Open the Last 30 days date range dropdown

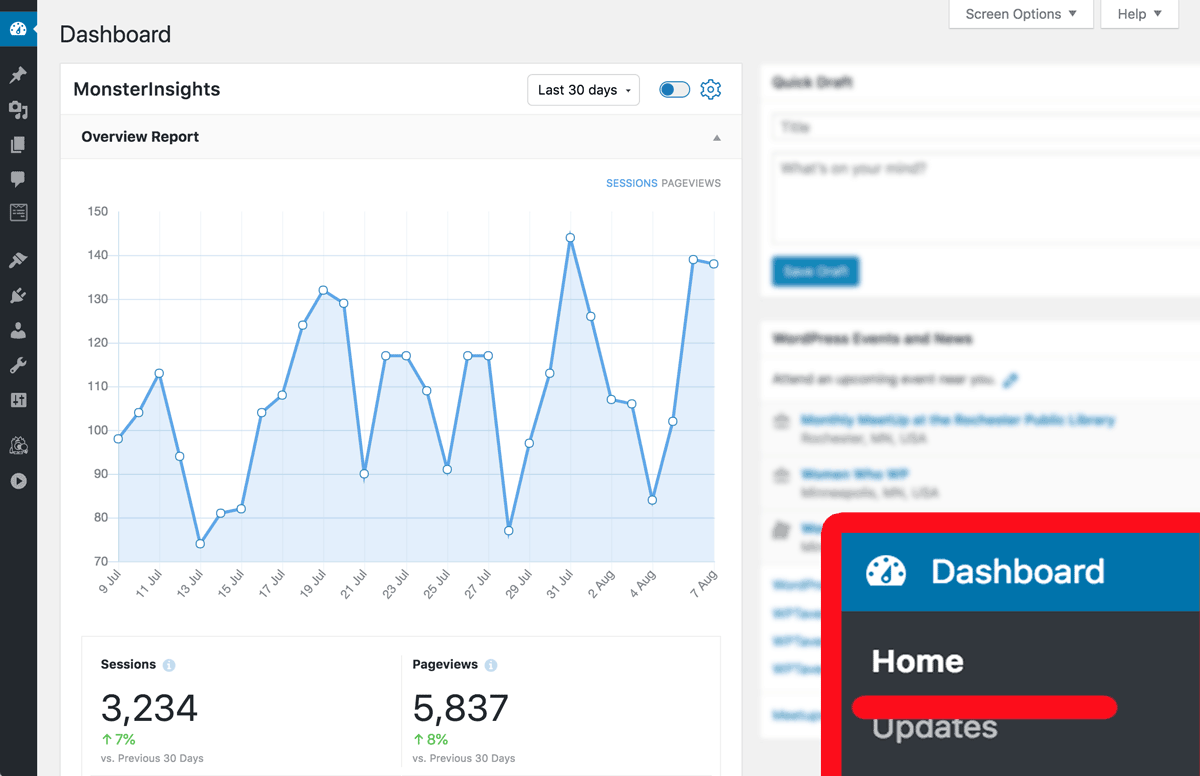tap(583, 90)
